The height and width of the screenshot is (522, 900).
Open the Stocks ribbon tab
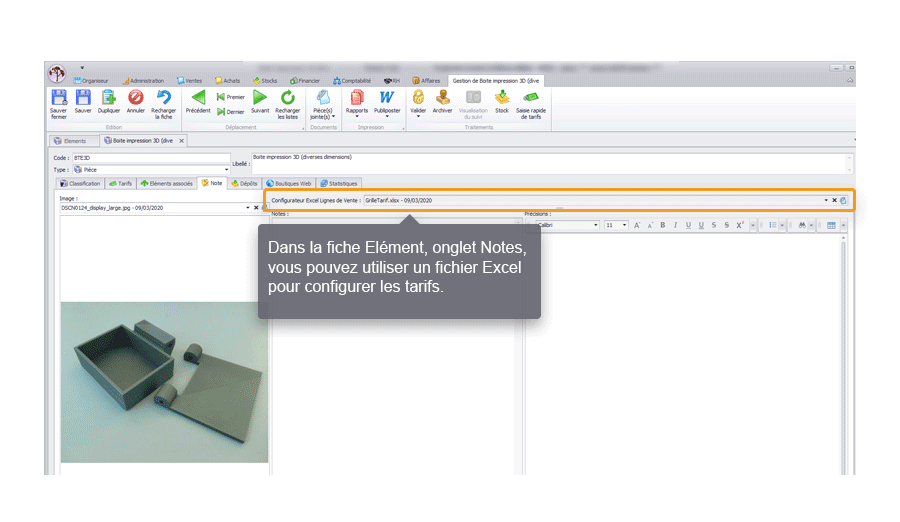(265, 81)
